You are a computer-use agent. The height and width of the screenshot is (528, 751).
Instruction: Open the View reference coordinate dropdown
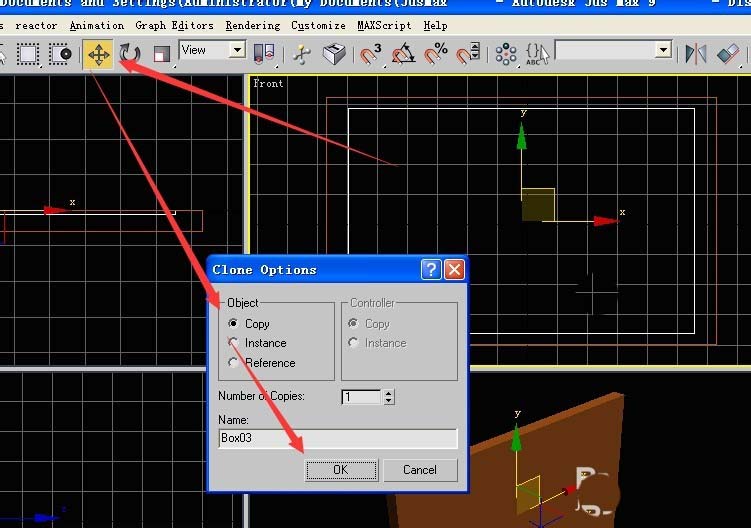point(237,50)
